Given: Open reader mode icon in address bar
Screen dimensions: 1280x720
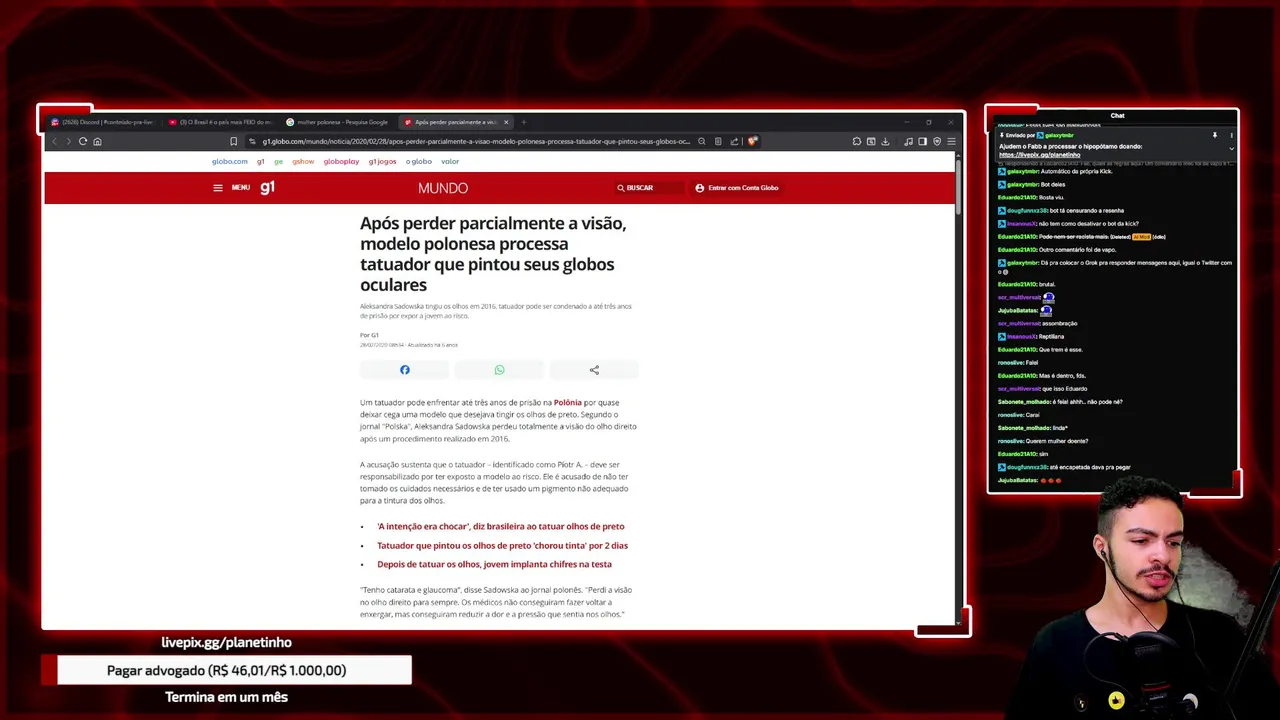Looking at the screenshot, I should 718,142.
